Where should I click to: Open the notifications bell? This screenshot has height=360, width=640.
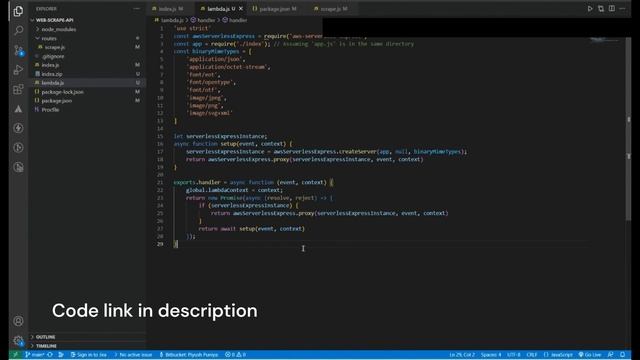(x=622, y=355)
